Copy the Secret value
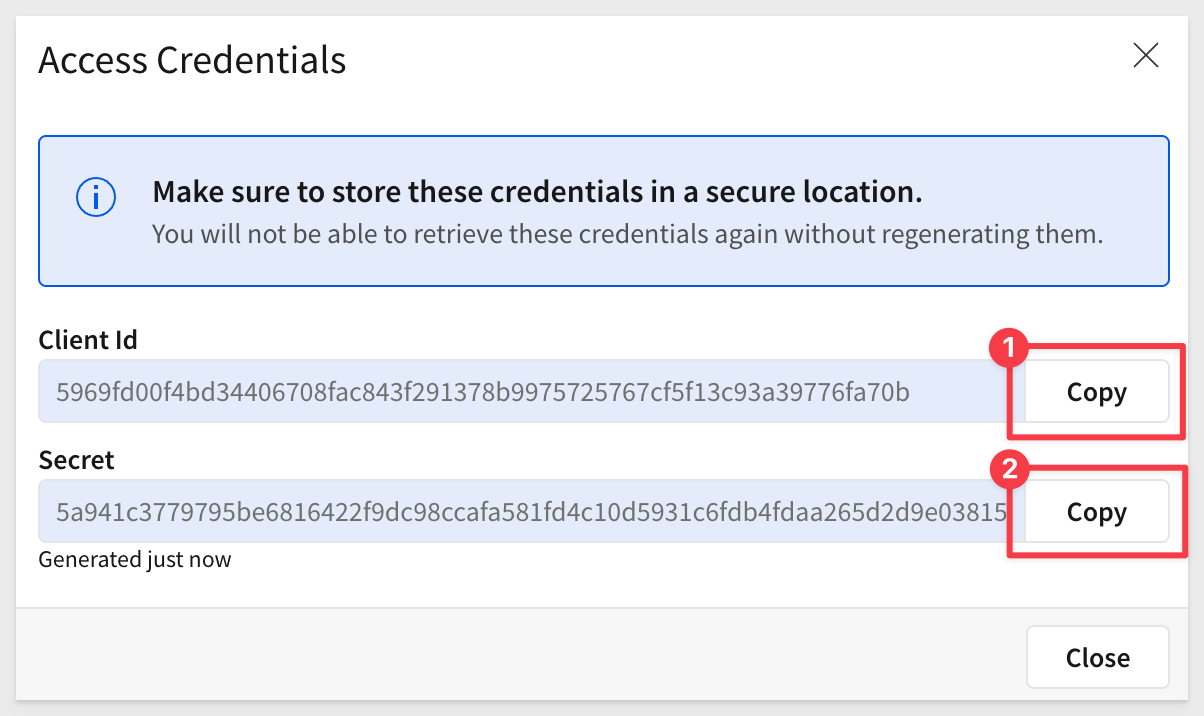This screenshot has width=1204, height=716. coord(1096,512)
